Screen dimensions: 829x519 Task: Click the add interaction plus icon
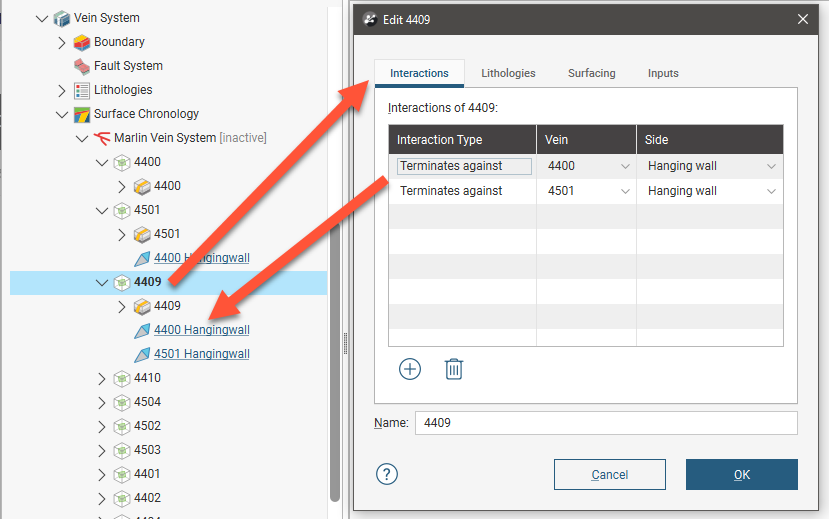410,369
